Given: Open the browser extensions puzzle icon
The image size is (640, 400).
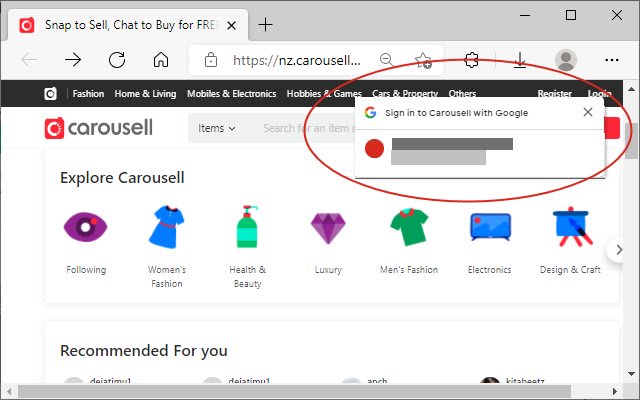Looking at the screenshot, I should click(x=471, y=60).
